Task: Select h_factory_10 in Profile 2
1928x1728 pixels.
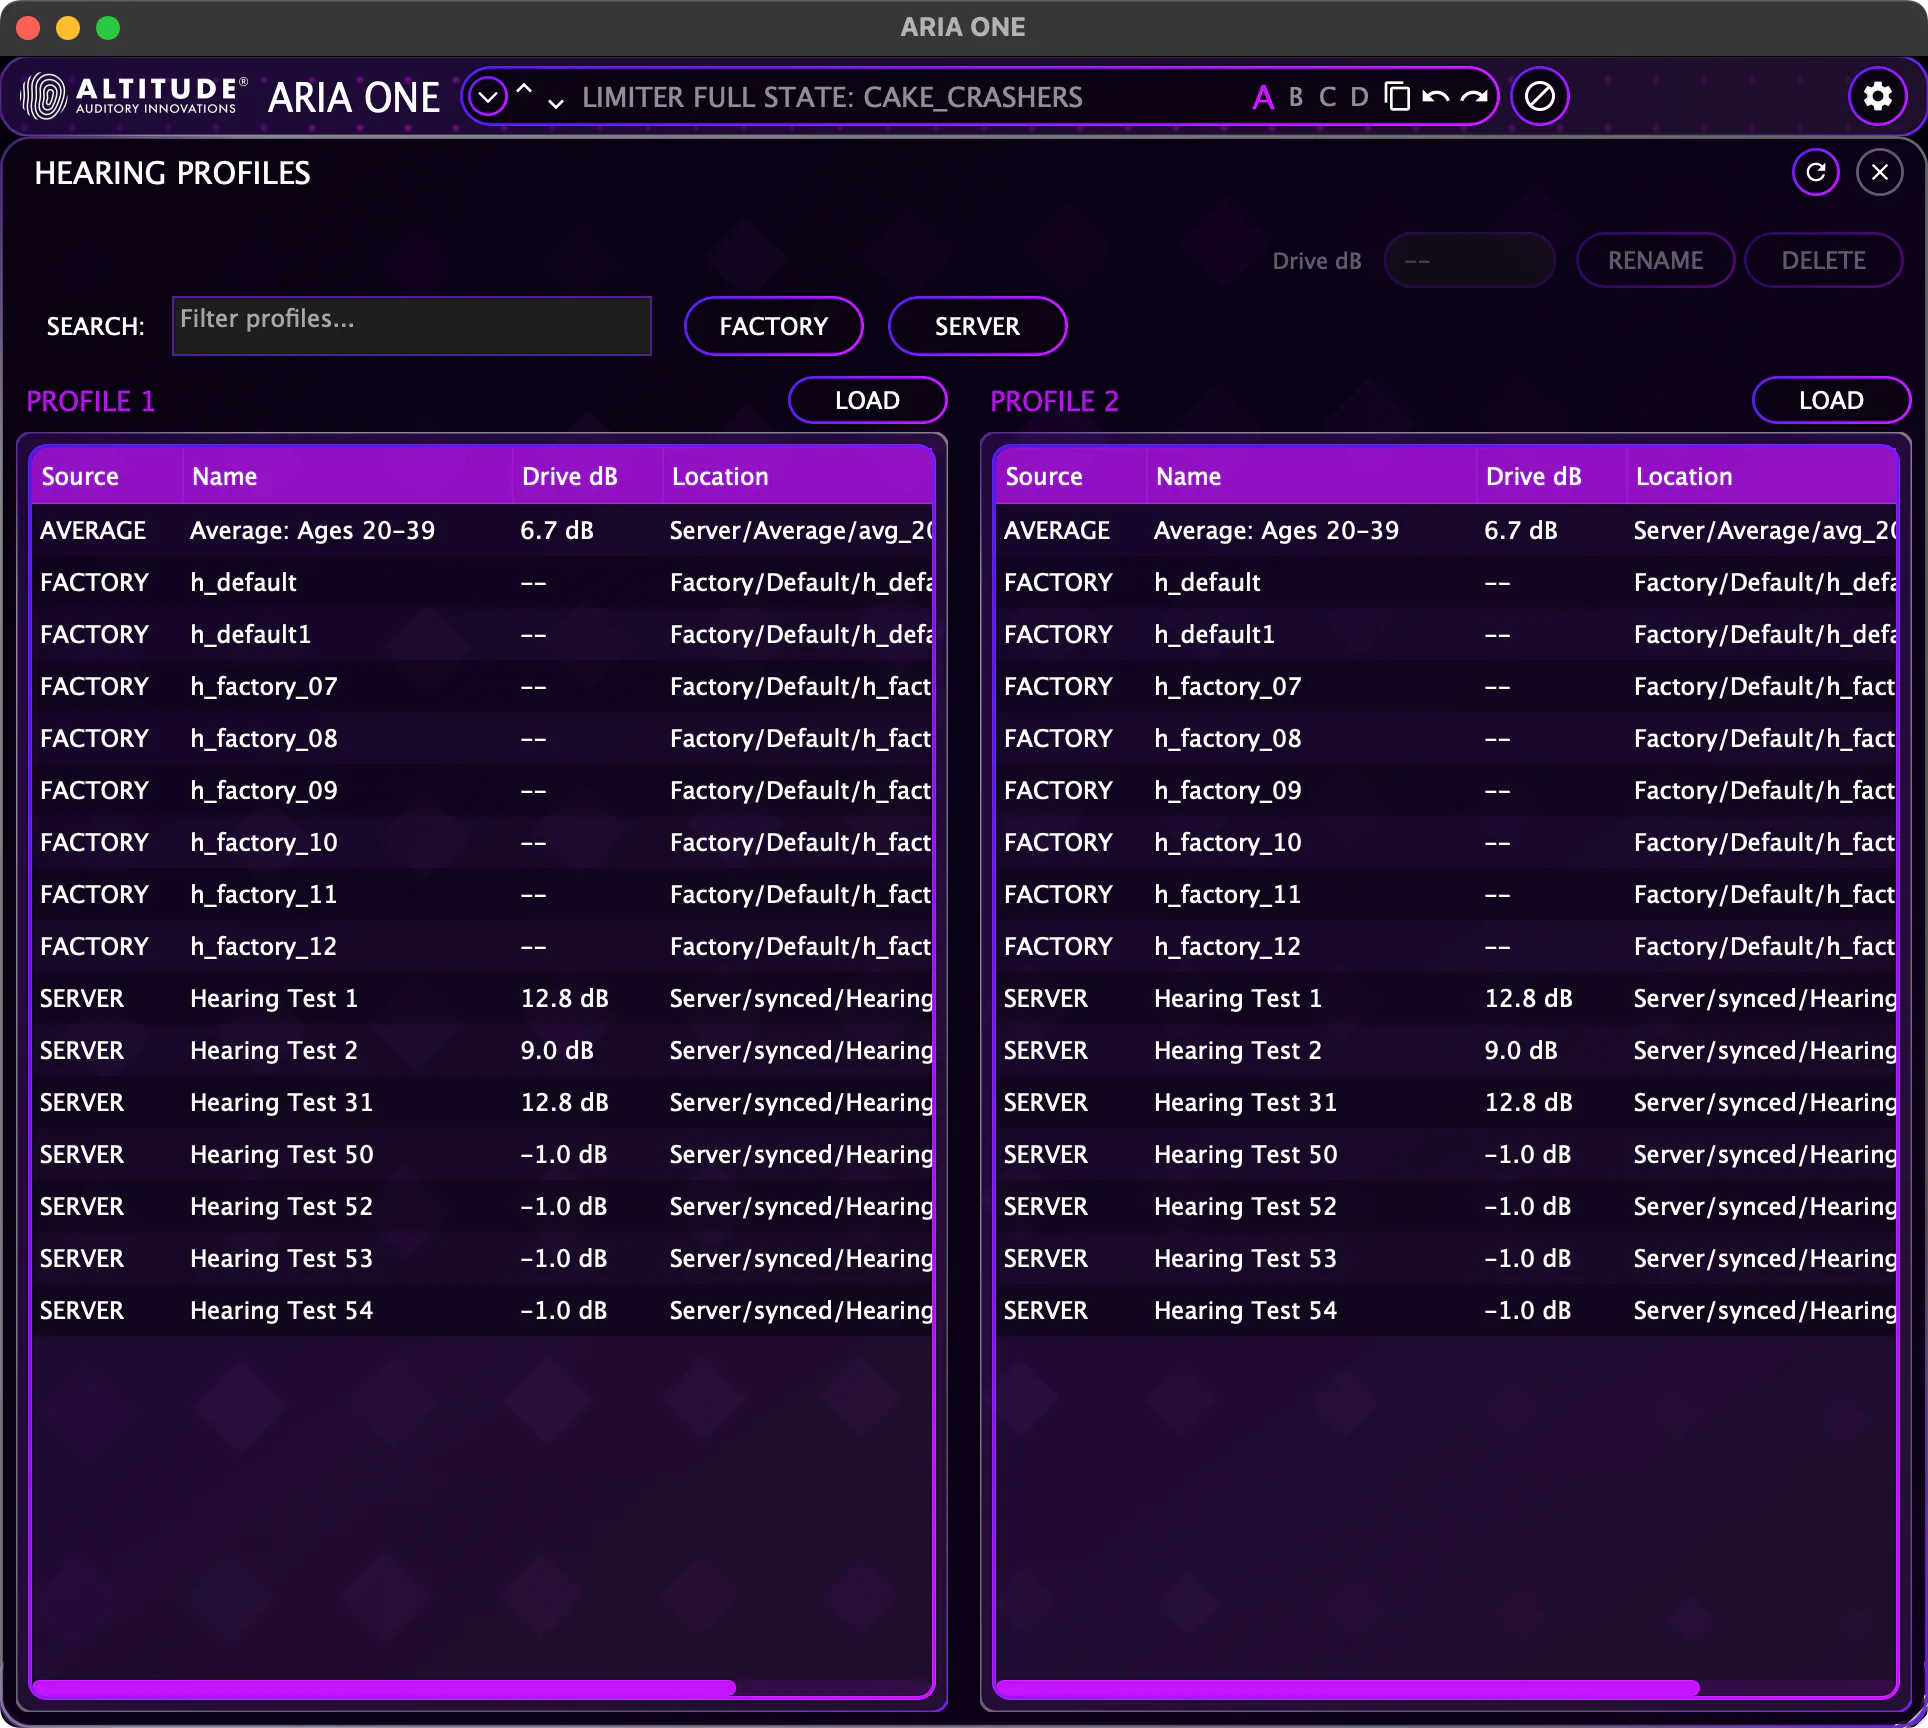Action: tap(1446, 842)
